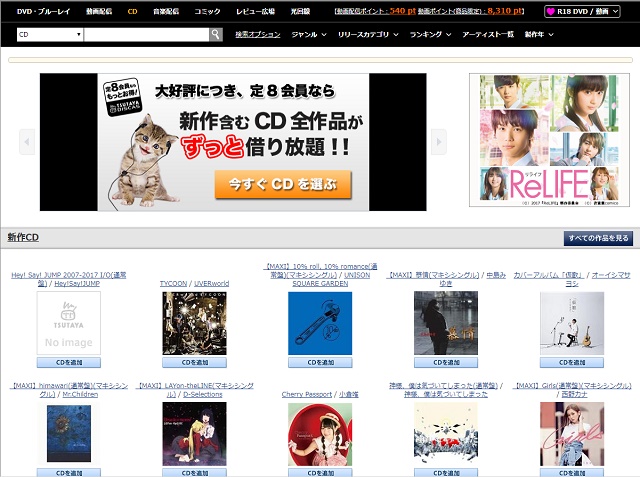Viewport: 640px width, 477px height.
Task: Expand the 製作年 menu
Action: pos(539,35)
